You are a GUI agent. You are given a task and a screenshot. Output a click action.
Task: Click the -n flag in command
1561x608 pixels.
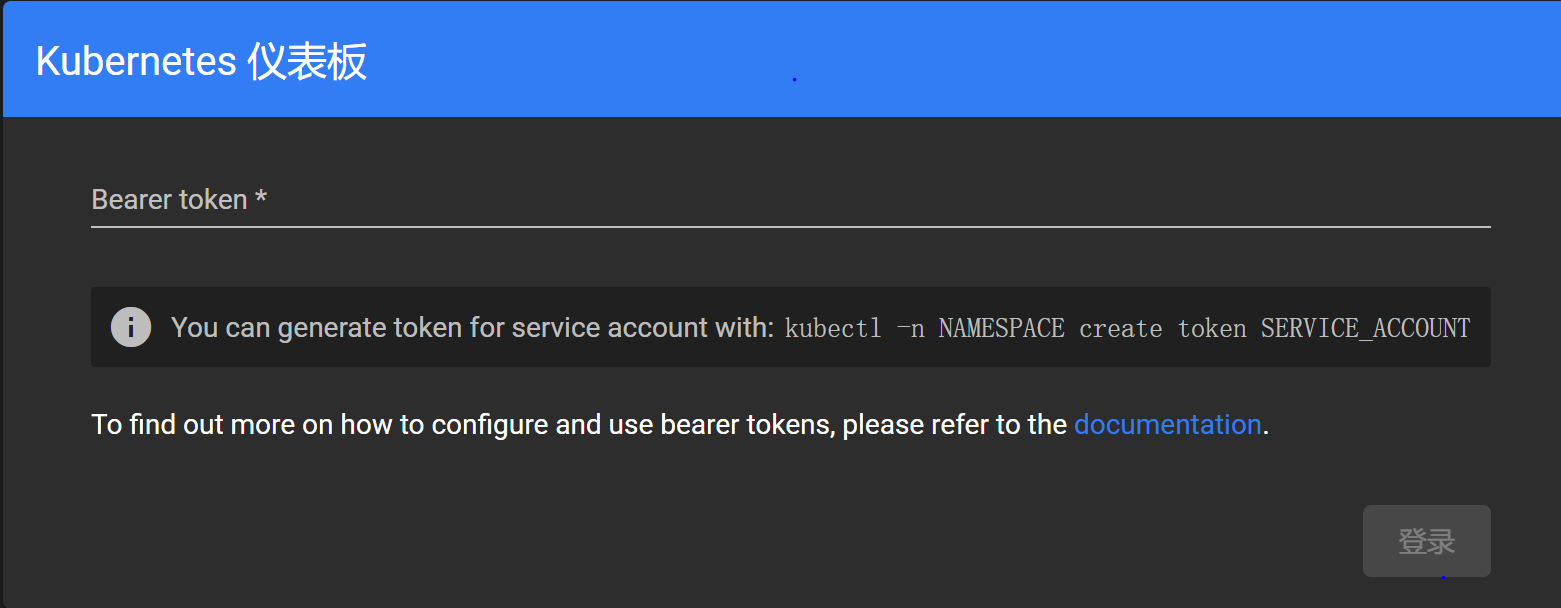[x=910, y=328]
